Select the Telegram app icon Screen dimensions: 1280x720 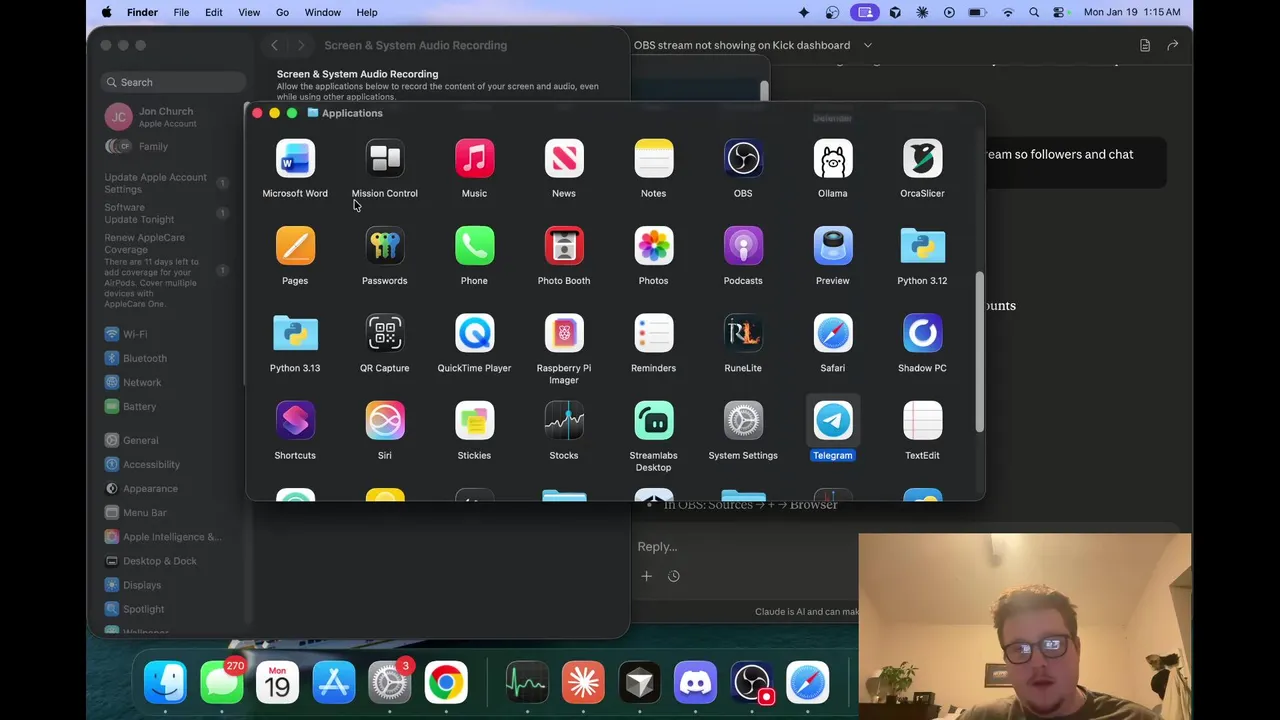pyautogui.click(x=833, y=421)
